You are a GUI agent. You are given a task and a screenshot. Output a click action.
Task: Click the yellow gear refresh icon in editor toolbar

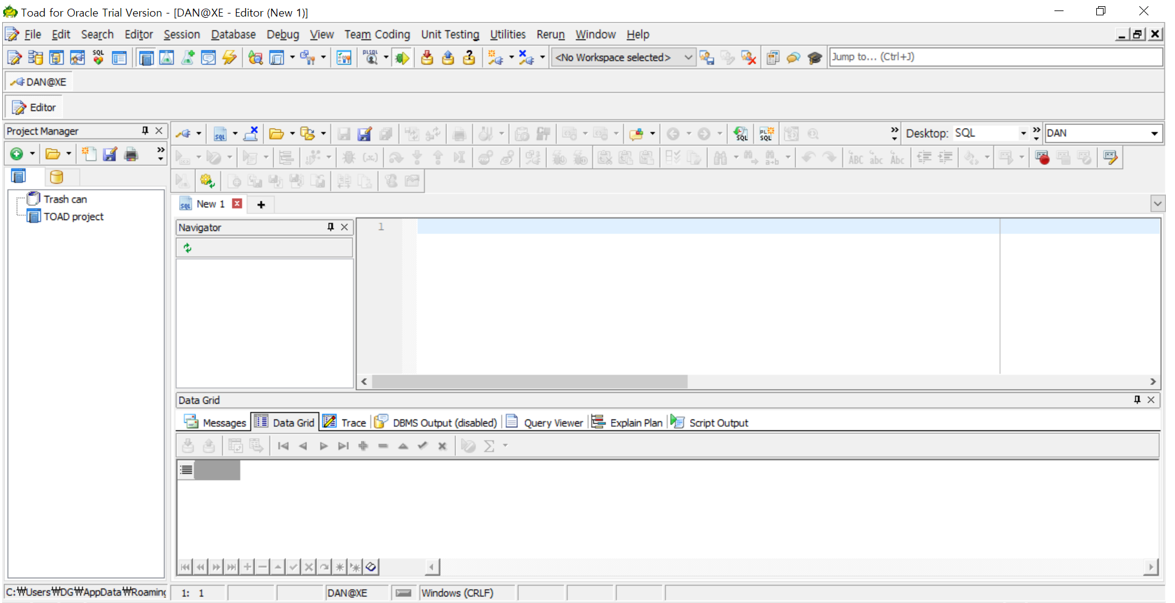pyautogui.click(x=207, y=181)
